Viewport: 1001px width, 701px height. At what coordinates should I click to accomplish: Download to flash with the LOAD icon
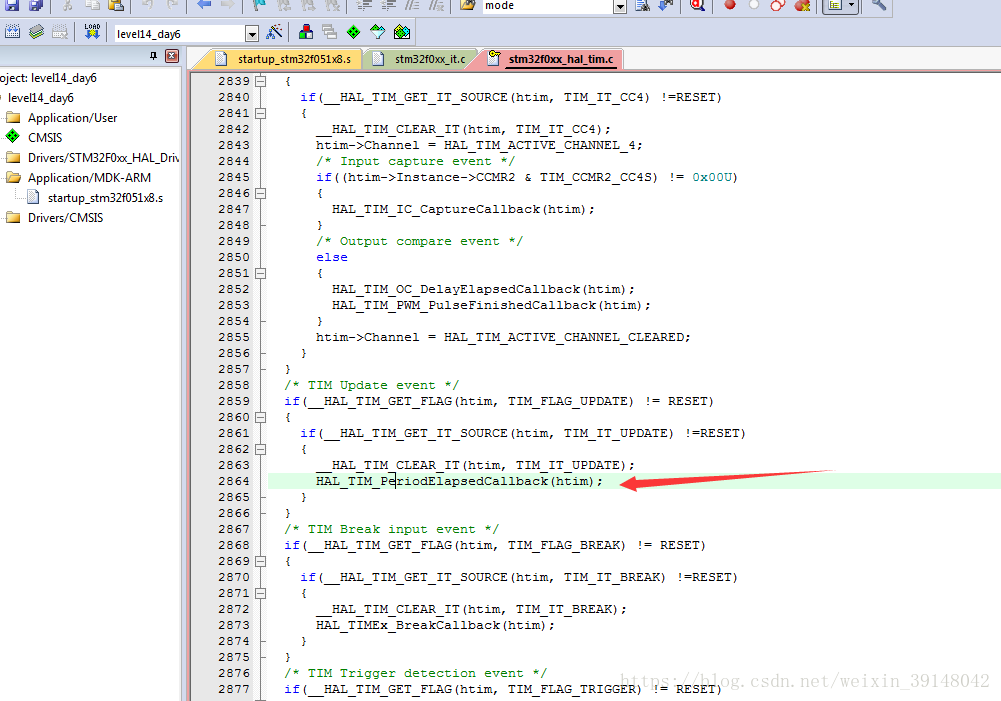[92, 32]
